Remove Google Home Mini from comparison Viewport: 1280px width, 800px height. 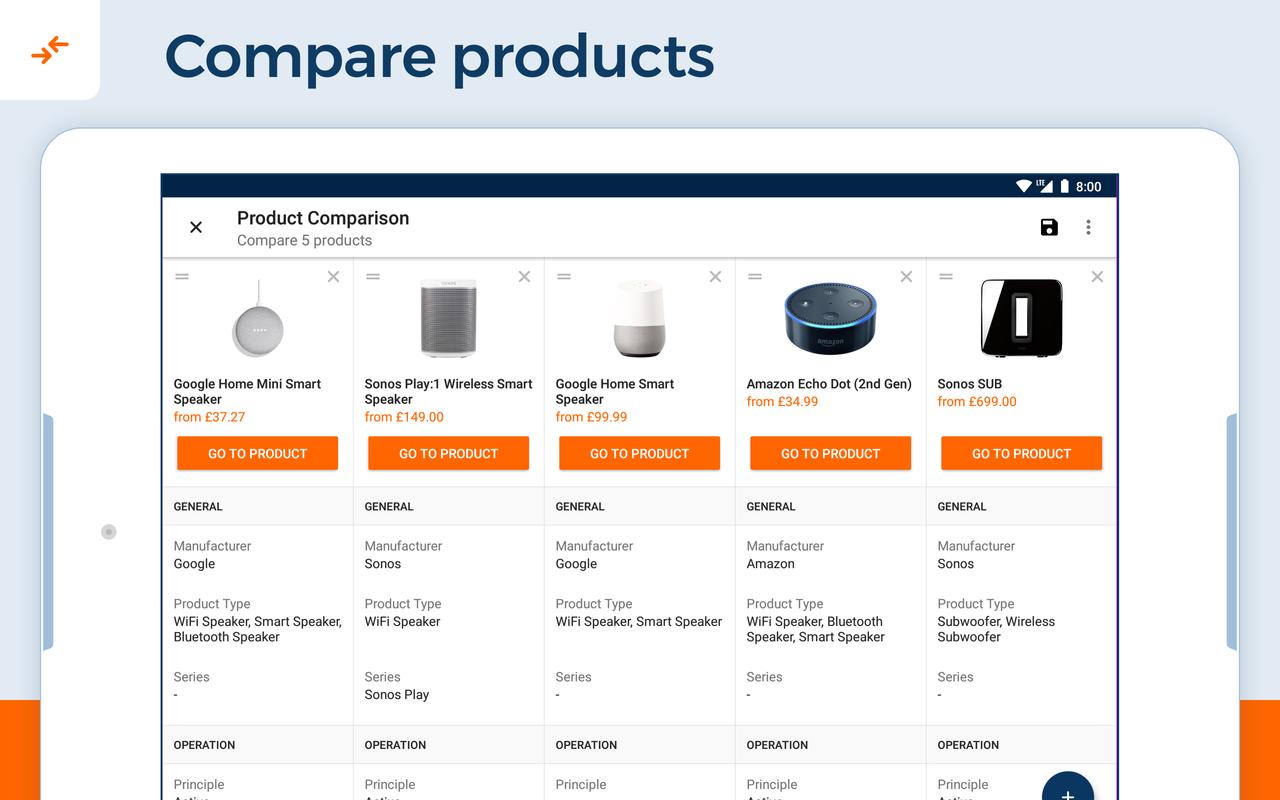[334, 277]
